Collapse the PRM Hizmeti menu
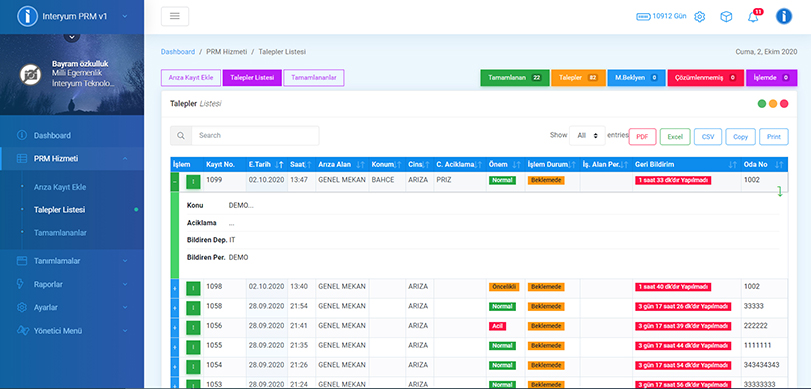 pyautogui.click(x=125, y=159)
